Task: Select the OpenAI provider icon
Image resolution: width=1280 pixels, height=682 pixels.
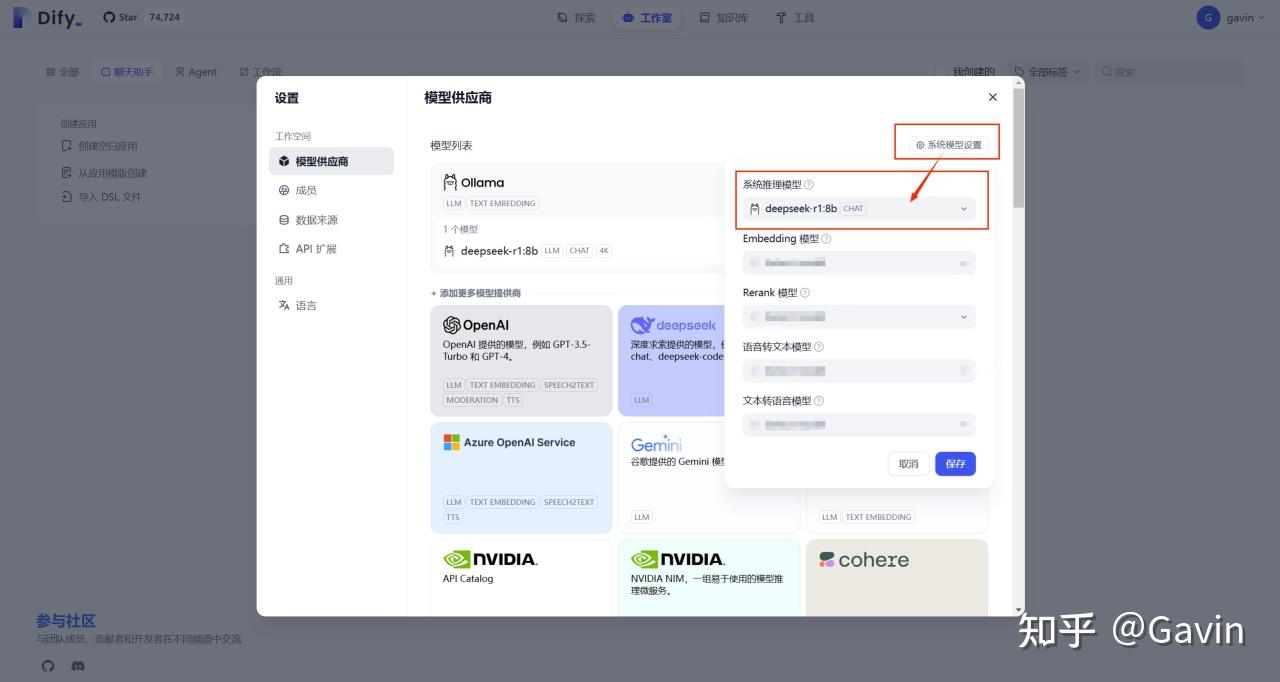Action: click(x=453, y=326)
